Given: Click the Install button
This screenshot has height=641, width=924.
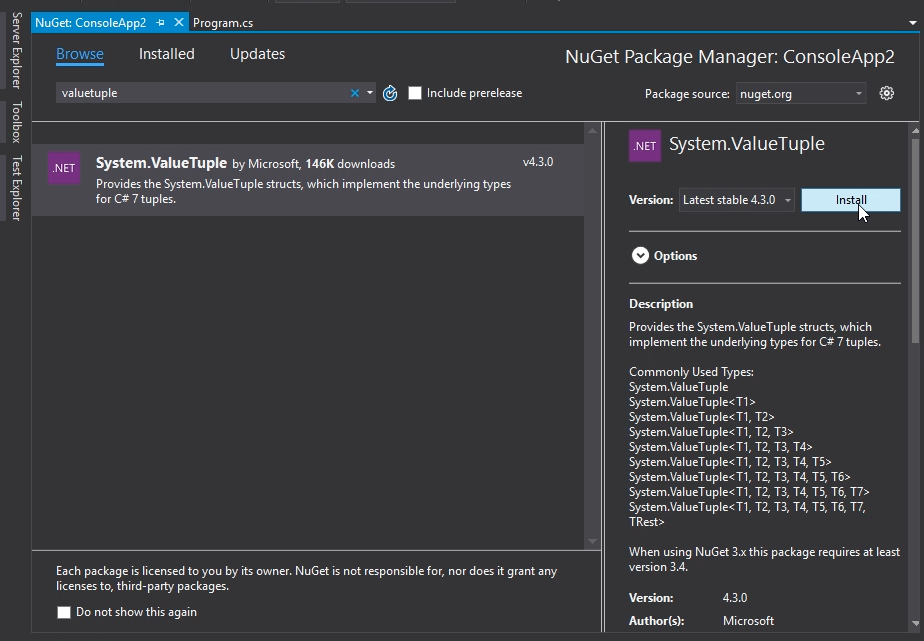Looking at the screenshot, I should (850, 200).
